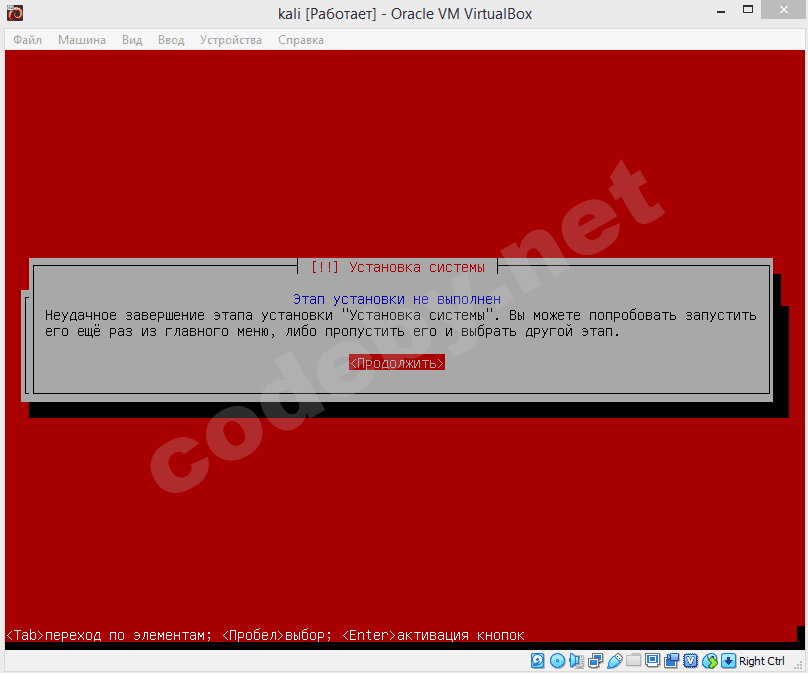The height and width of the screenshot is (673, 808).
Task: Click the Right Ctrl host key label
Action: [762, 661]
